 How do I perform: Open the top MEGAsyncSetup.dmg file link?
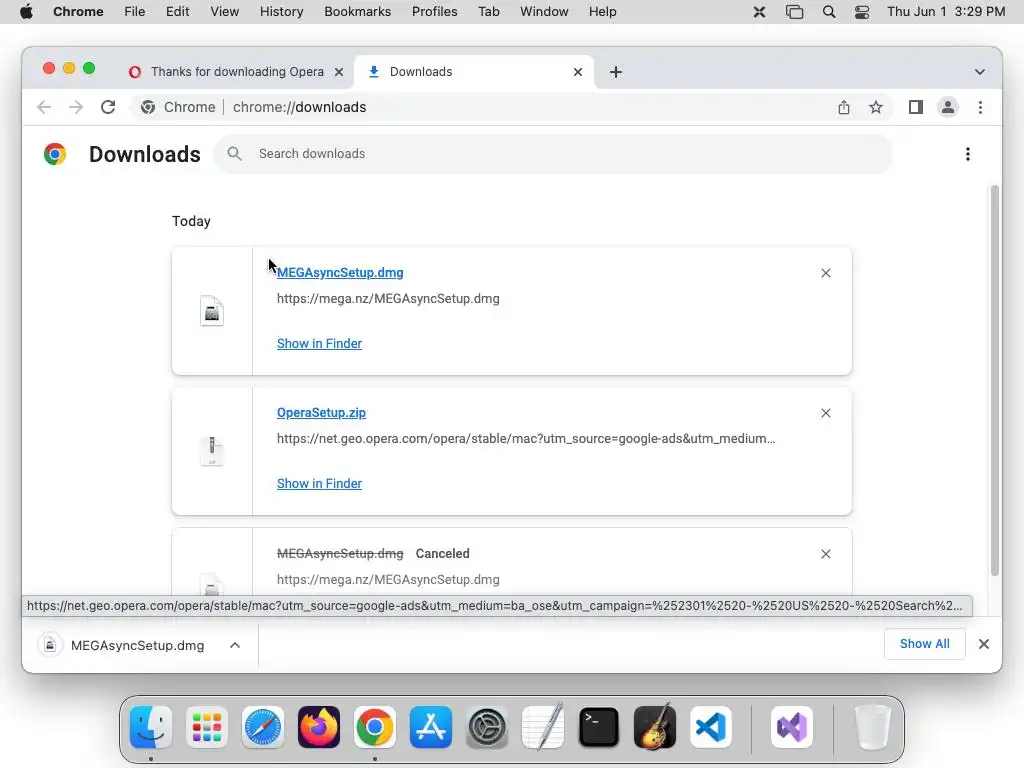coord(340,273)
